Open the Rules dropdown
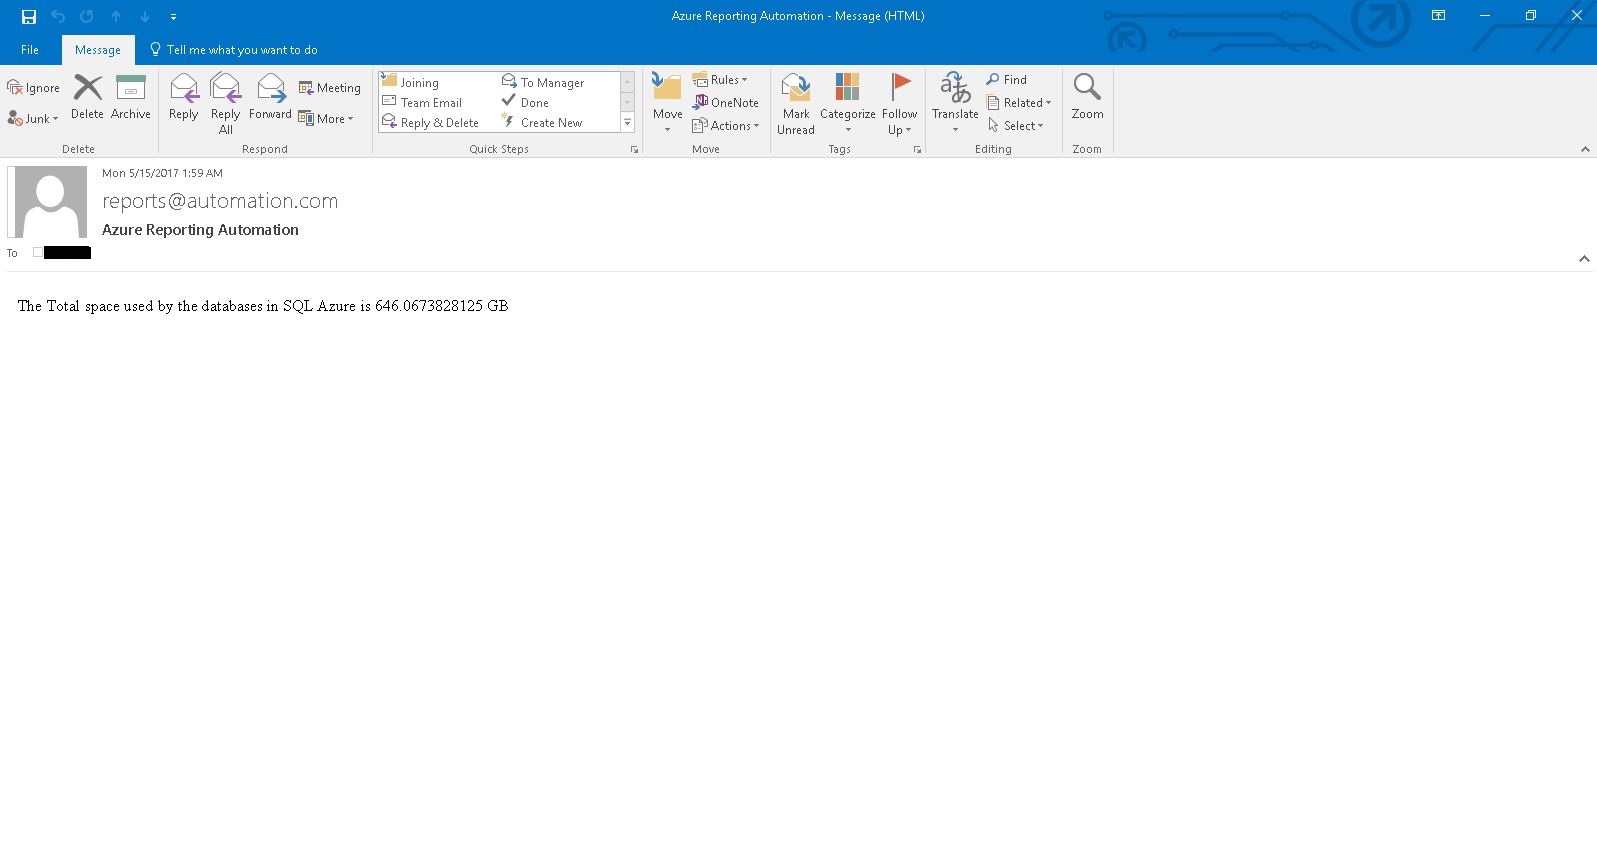This screenshot has height=855, width=1597. click(720, 79)
